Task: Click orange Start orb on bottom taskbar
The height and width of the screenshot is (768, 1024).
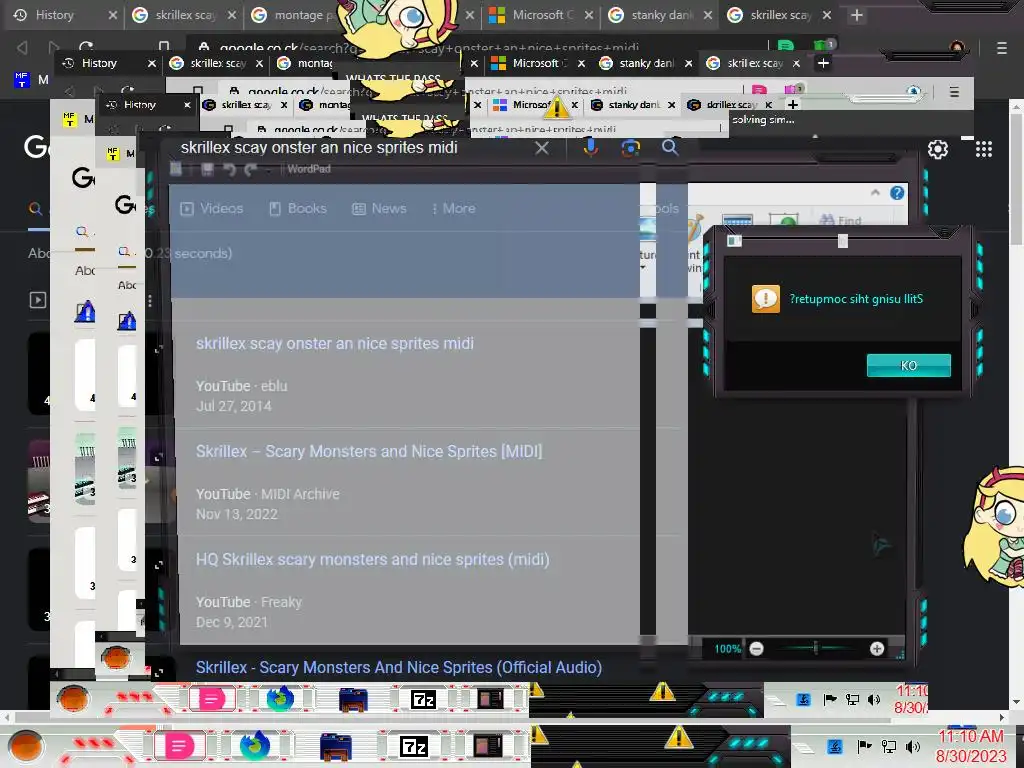Action: click(25, 746)
